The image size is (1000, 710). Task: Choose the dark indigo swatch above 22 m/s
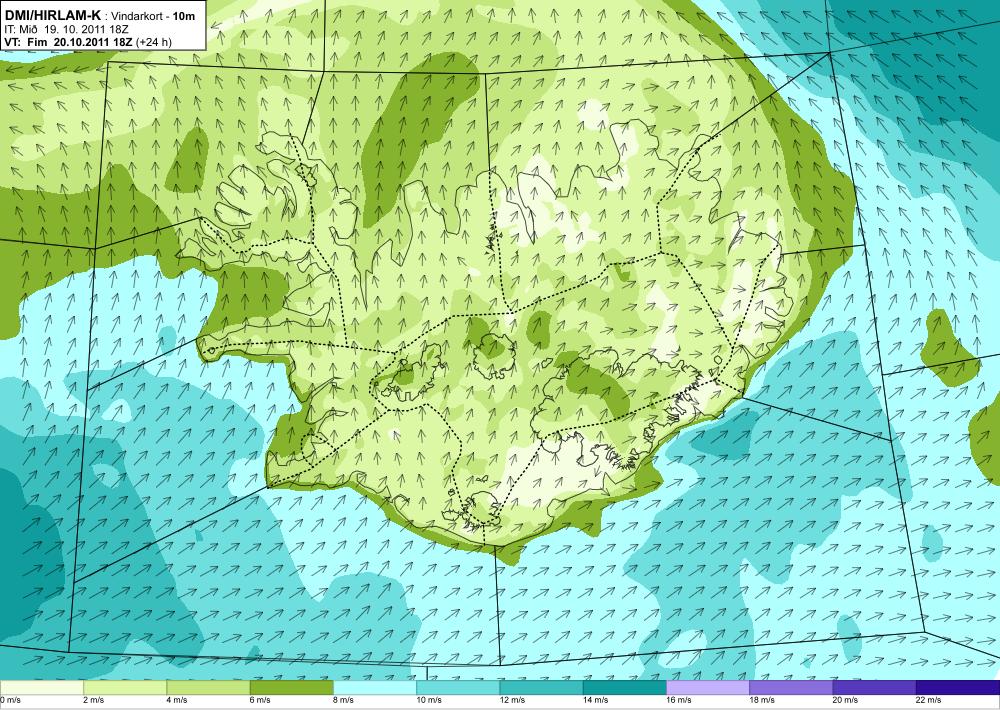coord(958,688)
